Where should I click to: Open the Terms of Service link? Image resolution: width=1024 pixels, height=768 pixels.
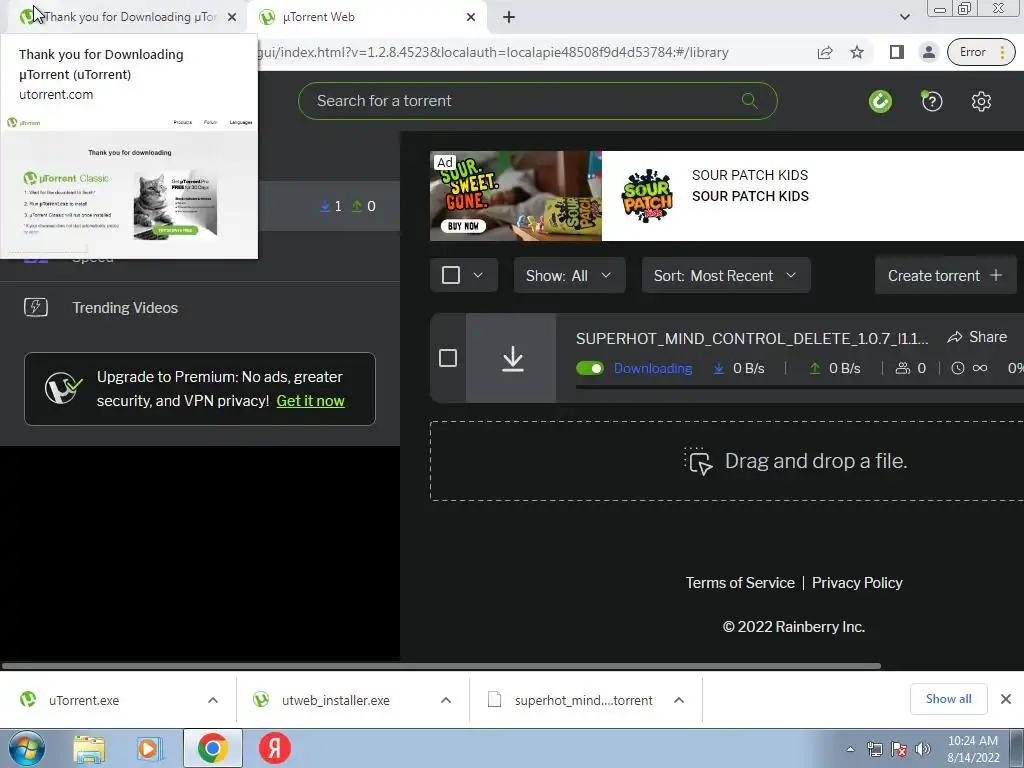click(740, 583)
